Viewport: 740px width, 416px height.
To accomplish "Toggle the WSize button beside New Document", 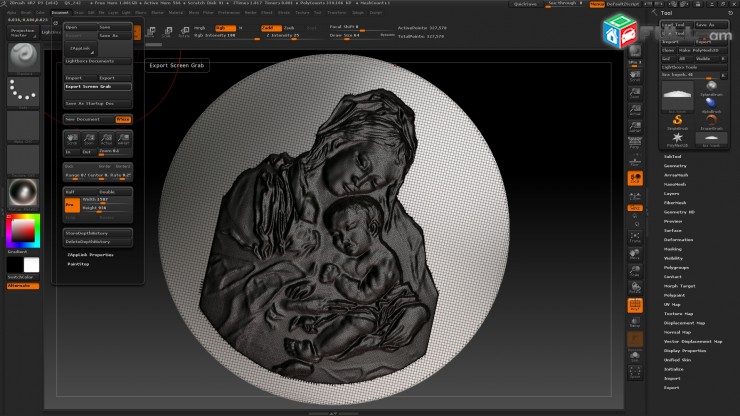I will coord(123,119).
